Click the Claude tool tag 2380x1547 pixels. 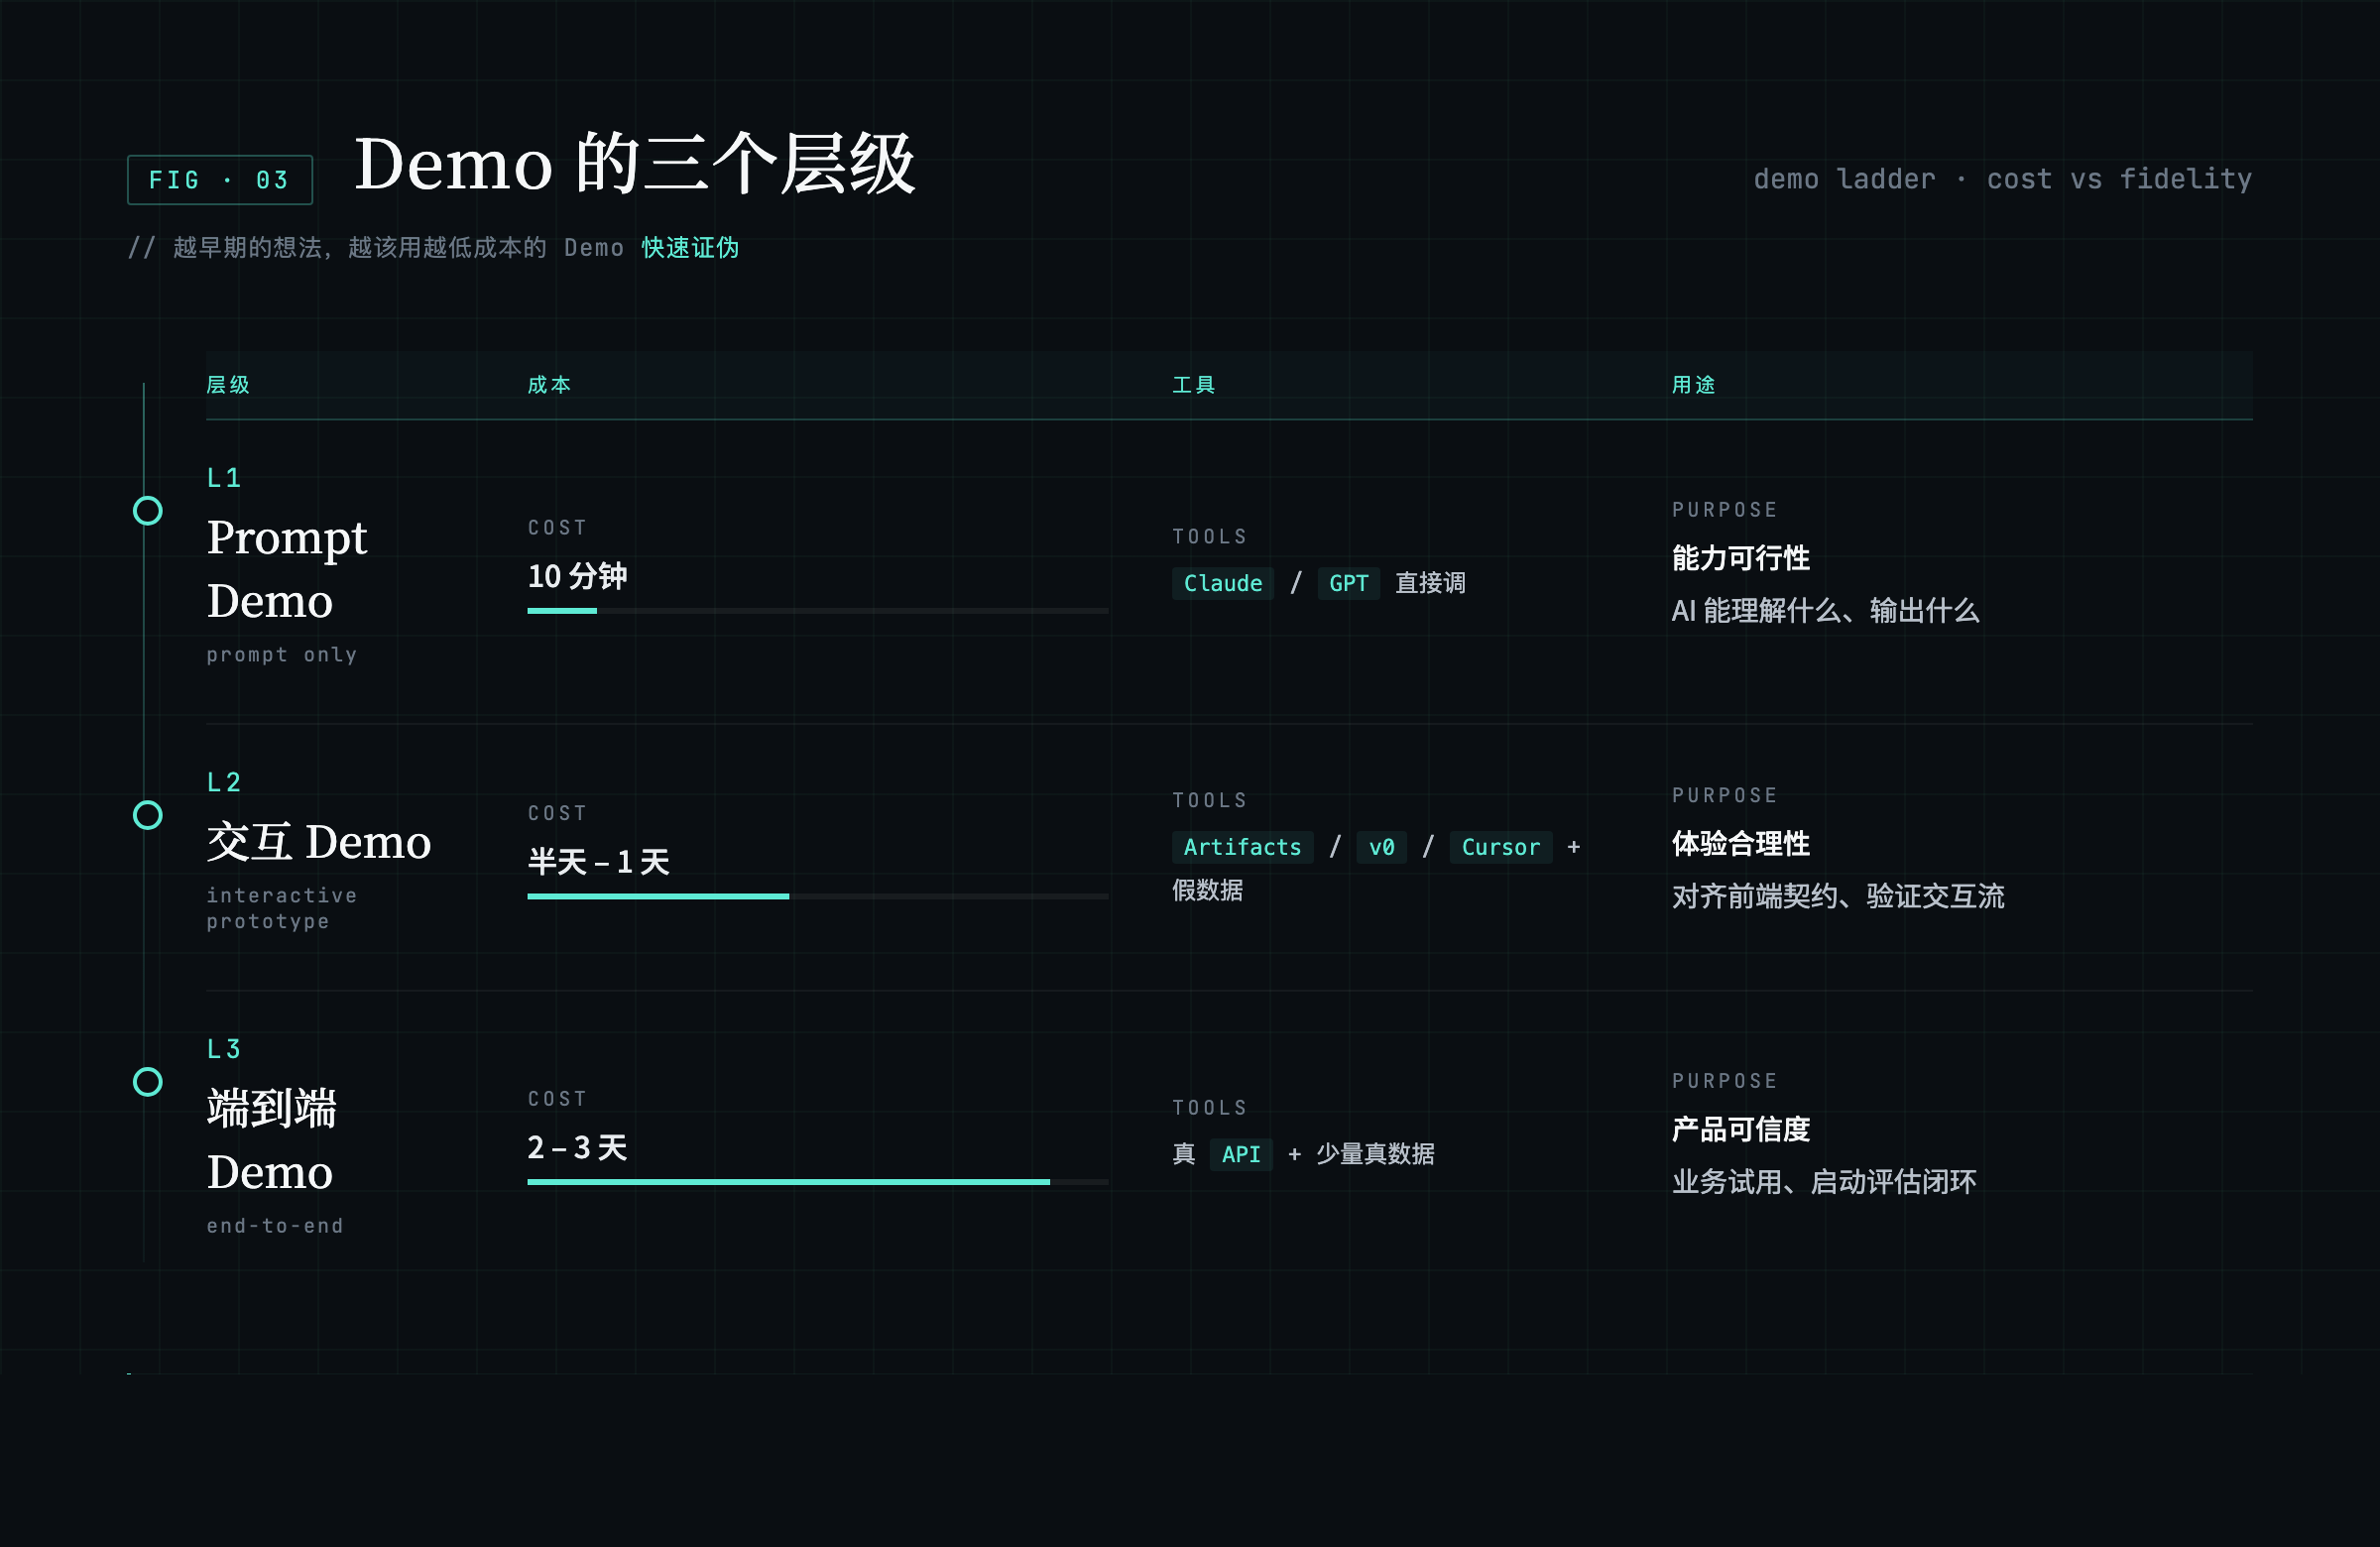click(1222, 583)
